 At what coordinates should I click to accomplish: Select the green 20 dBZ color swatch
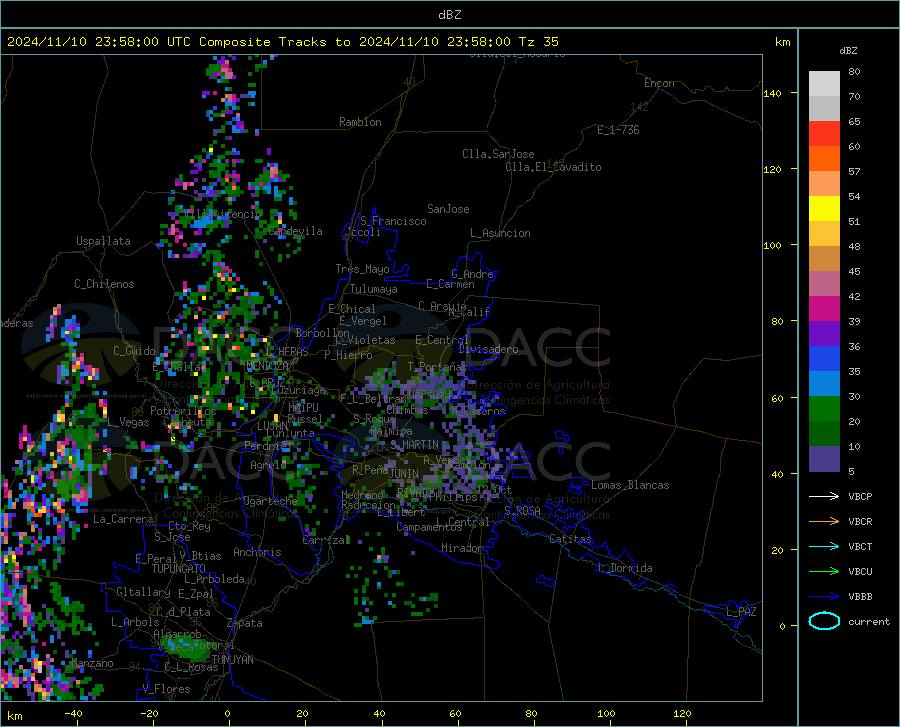tap(824, 409)
